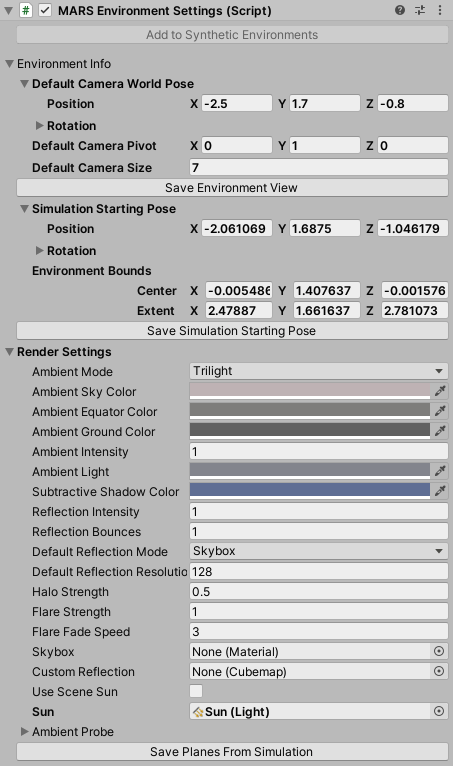Expand Rotation under Default Camera World Pose

tap(40, 126)
